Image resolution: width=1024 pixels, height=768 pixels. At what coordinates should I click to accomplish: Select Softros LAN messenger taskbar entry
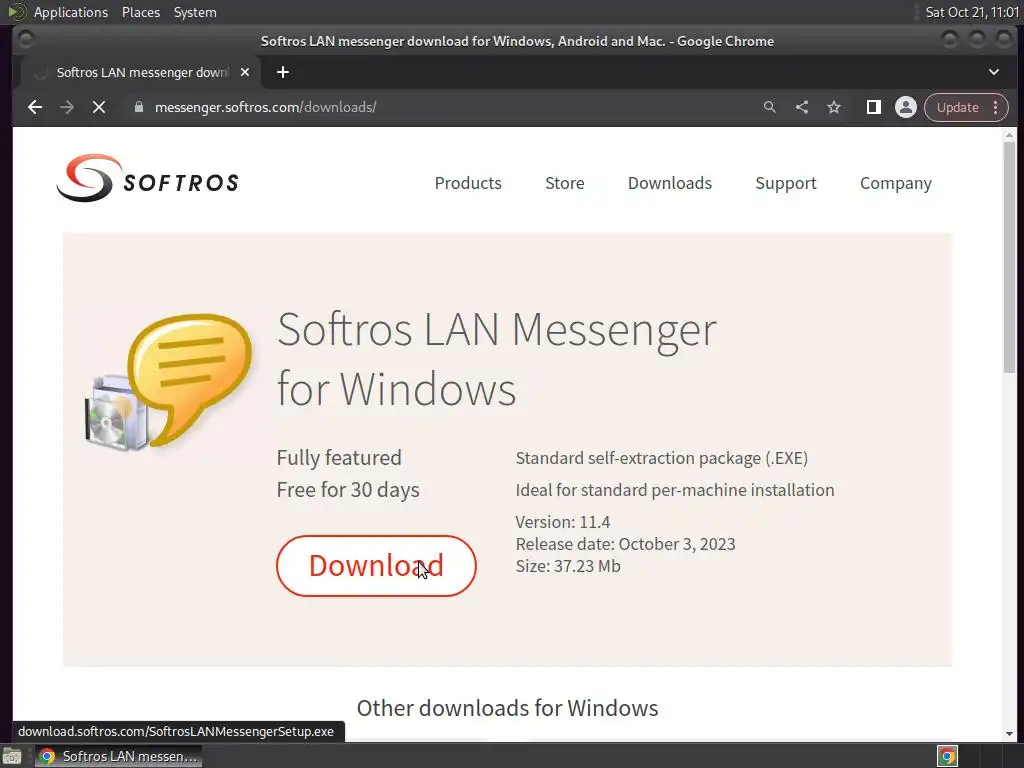[x=119, y=756]
